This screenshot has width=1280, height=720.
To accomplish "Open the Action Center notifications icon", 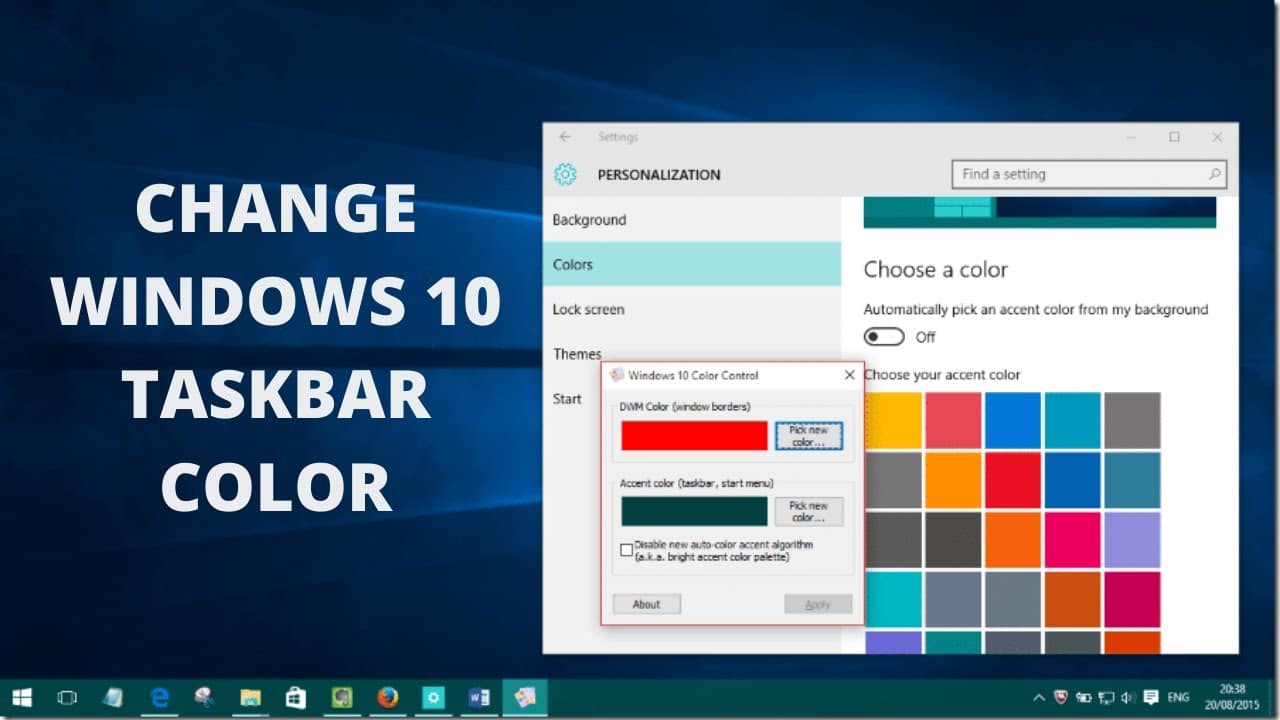I will (x=1151, y=697).
